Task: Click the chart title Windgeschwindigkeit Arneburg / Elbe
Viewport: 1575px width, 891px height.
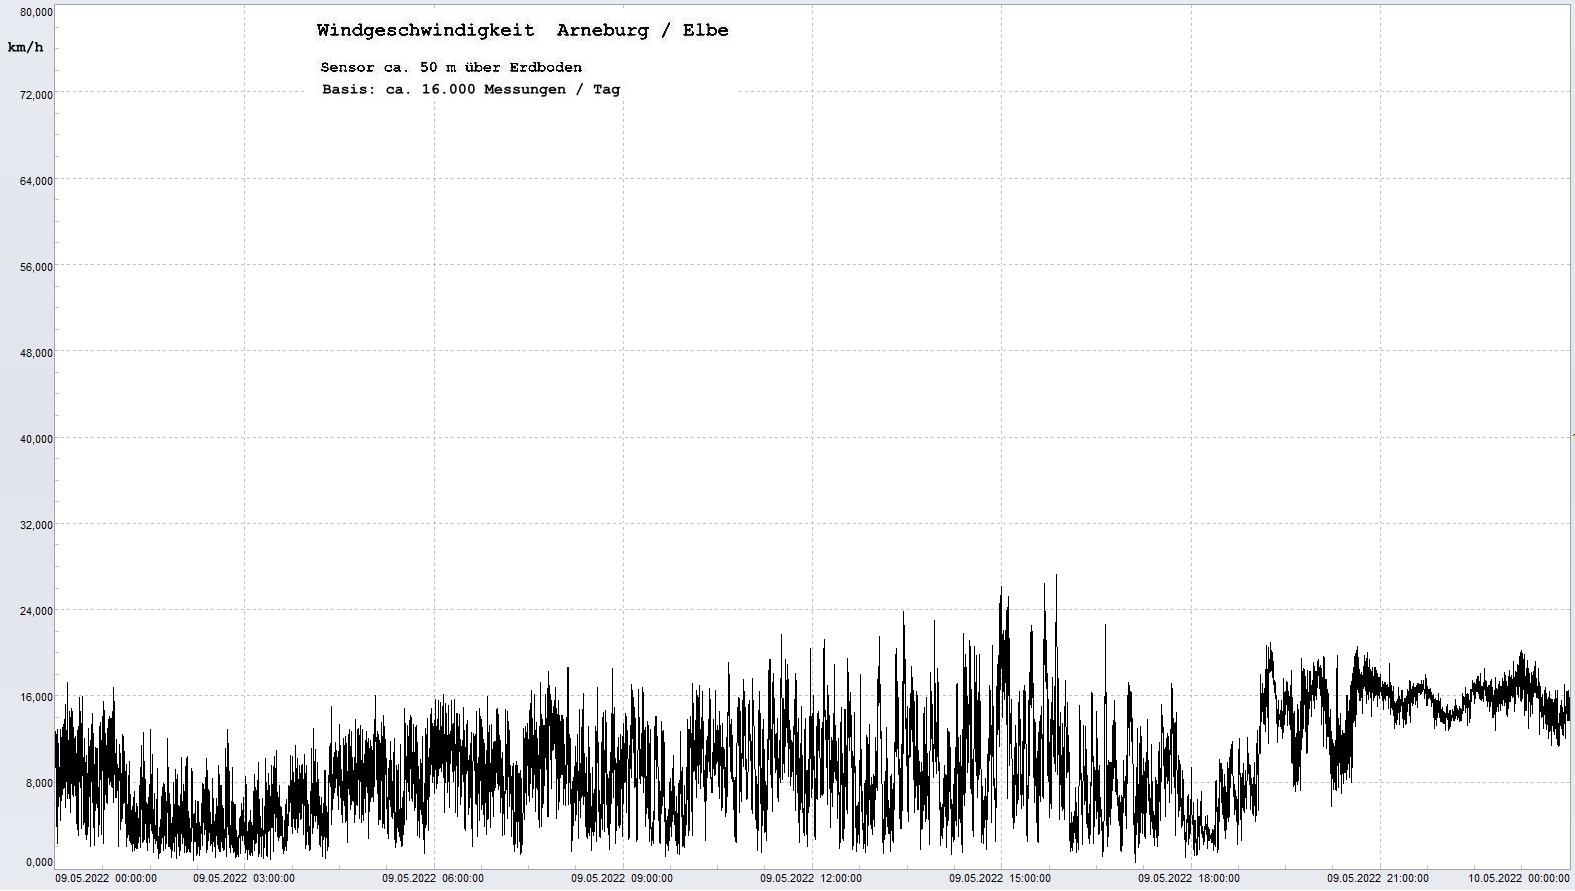Action: tap(522, 30)
